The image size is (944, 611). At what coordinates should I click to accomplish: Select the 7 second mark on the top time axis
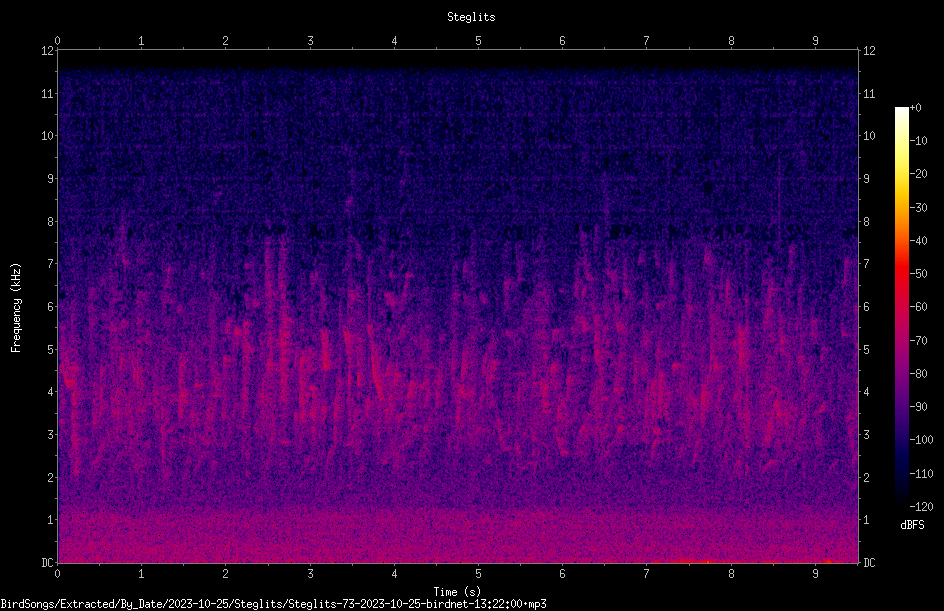pyautogui.click(x=647, y=41)
